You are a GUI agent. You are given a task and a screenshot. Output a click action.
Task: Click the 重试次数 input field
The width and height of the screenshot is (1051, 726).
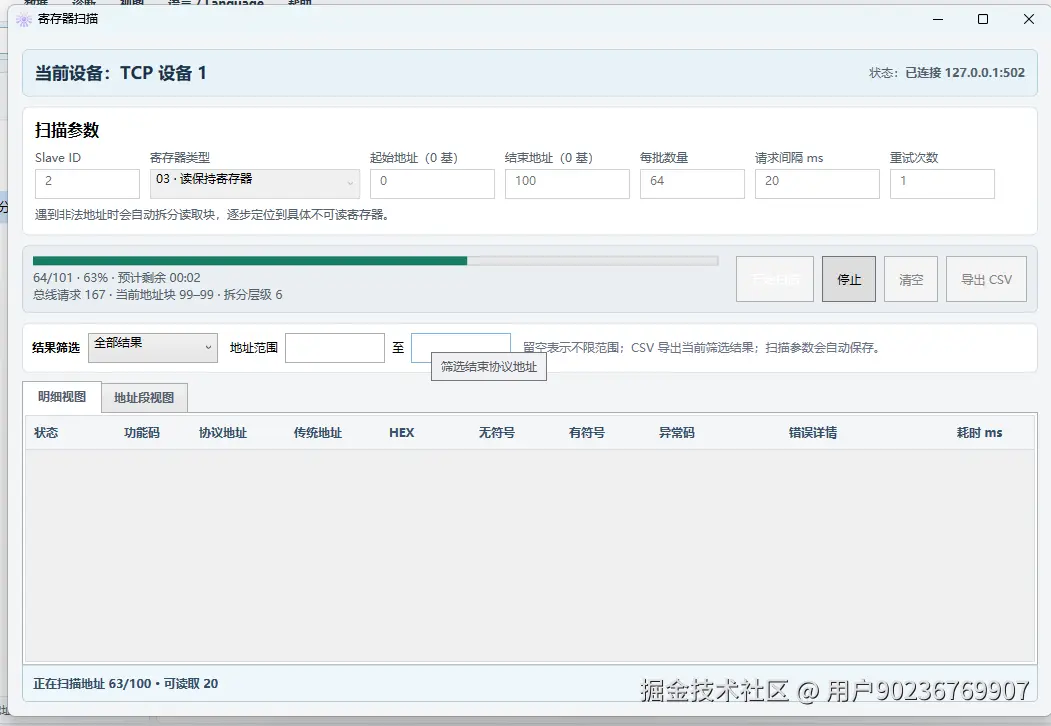click(942, 183)
